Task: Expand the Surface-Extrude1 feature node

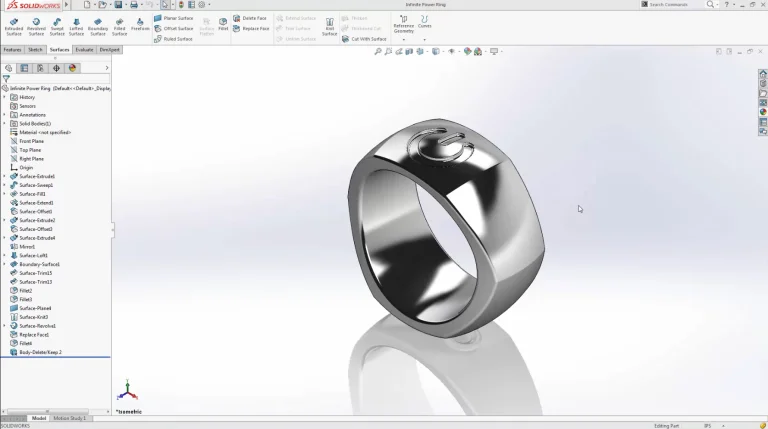Action: click(x=4, y=177)
